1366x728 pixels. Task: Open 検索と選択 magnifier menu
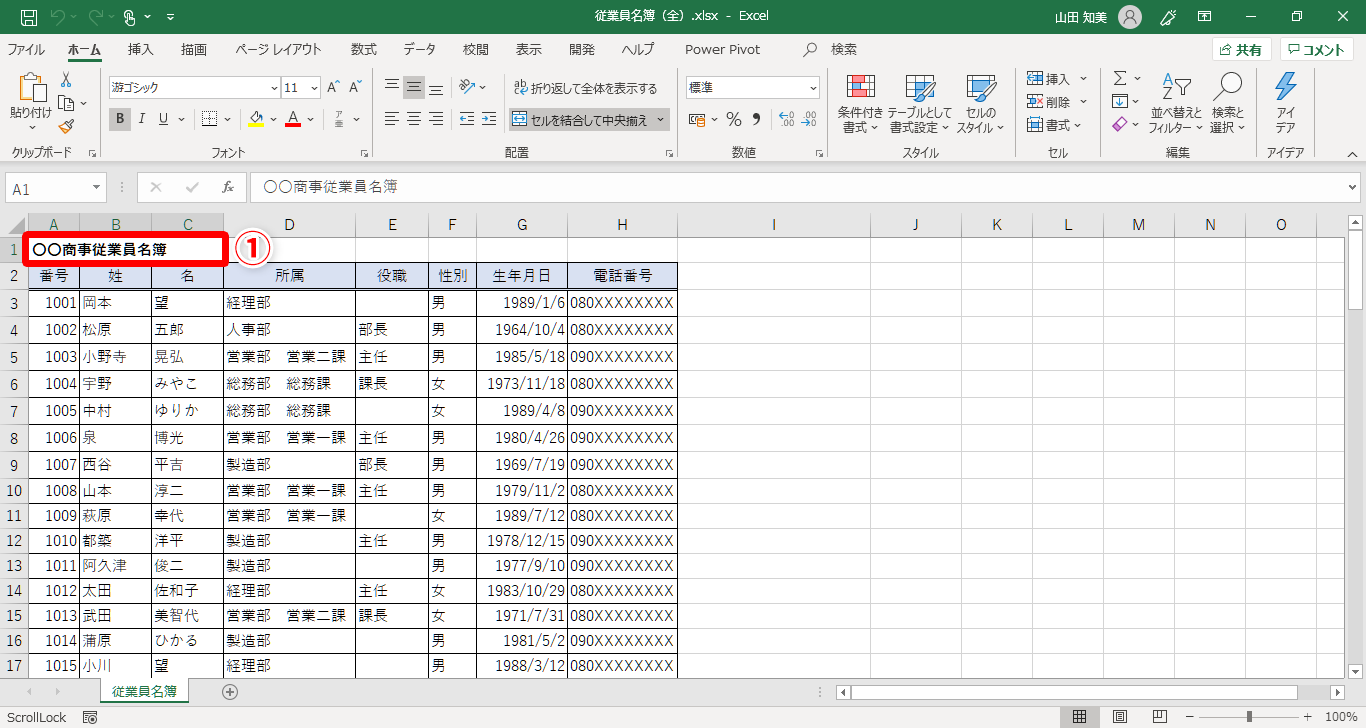[1227, 104]
